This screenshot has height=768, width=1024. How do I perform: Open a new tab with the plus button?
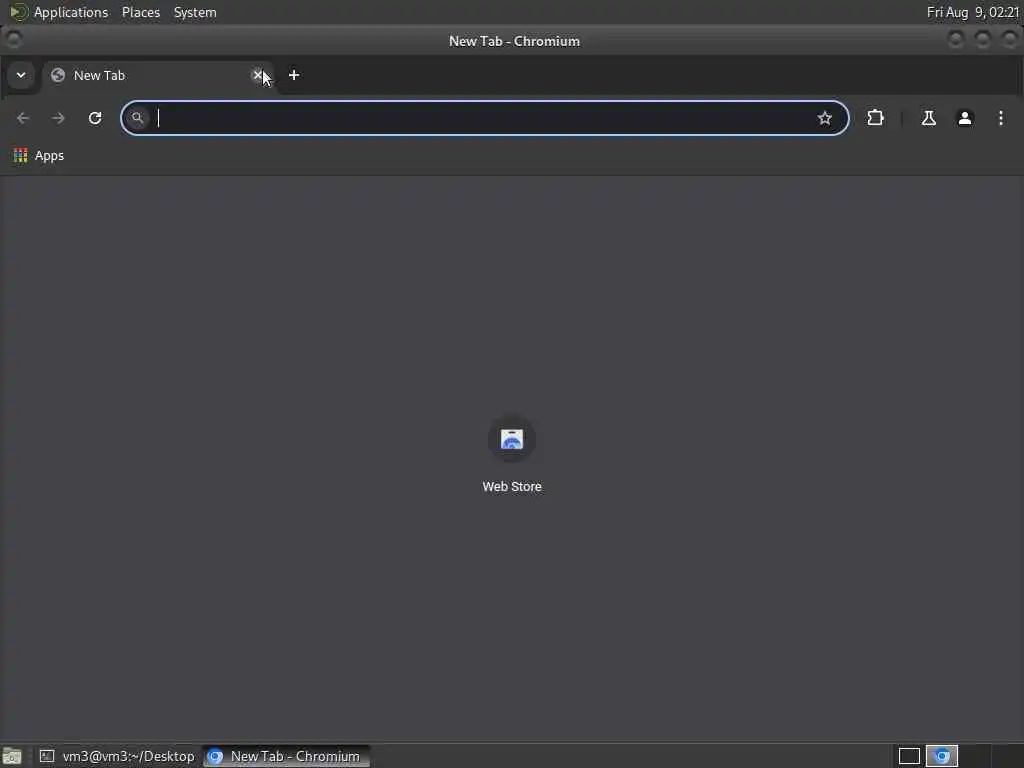294,75
